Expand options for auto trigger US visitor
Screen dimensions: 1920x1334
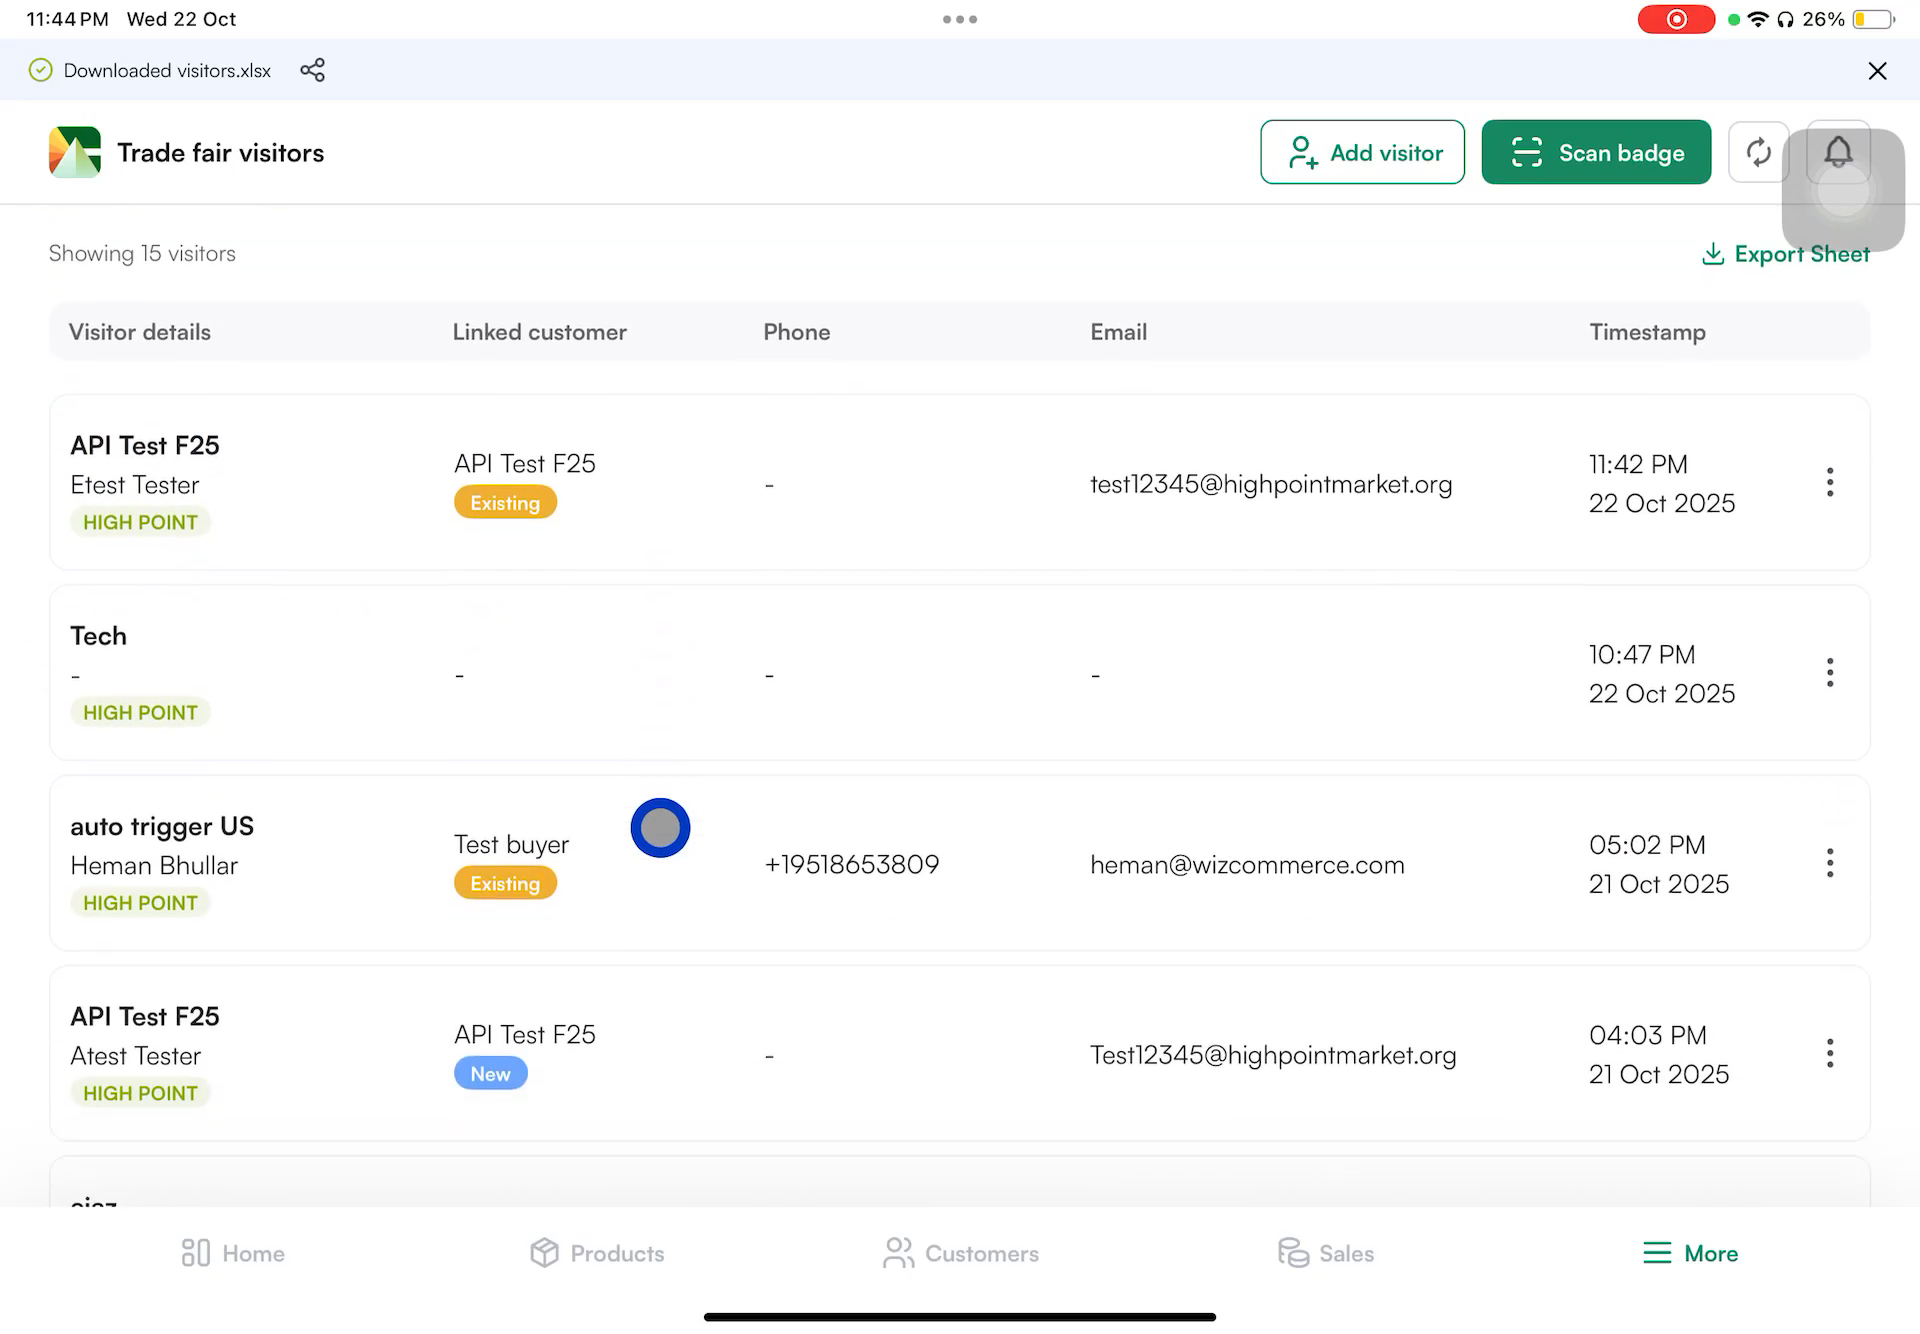tap(1830, 862)
